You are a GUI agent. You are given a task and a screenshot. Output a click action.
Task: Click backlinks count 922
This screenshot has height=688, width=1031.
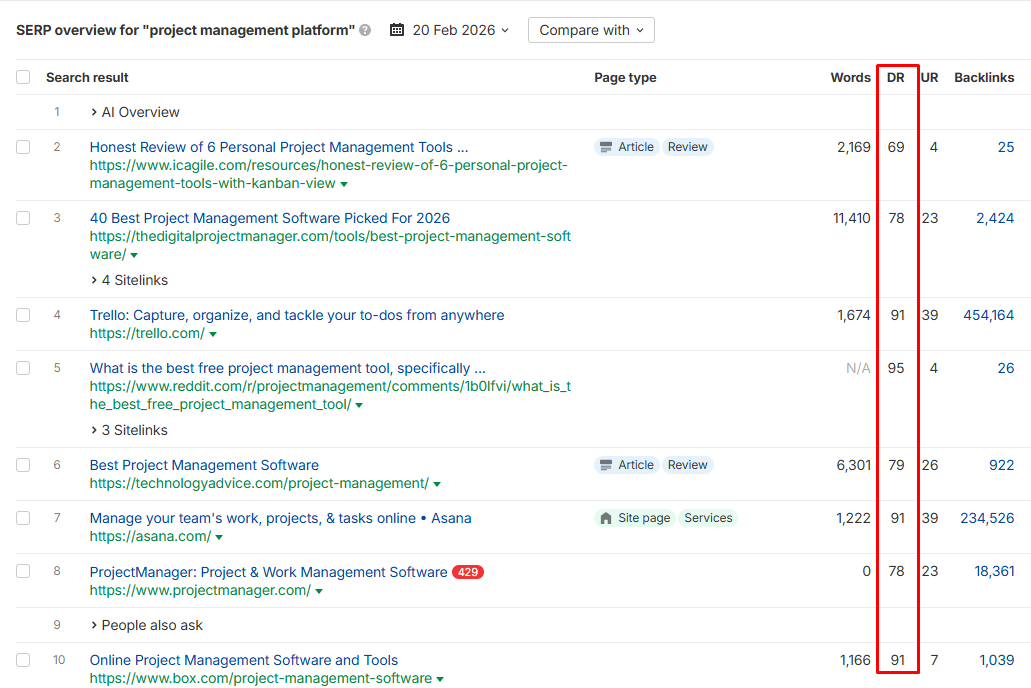(1001, 466)
